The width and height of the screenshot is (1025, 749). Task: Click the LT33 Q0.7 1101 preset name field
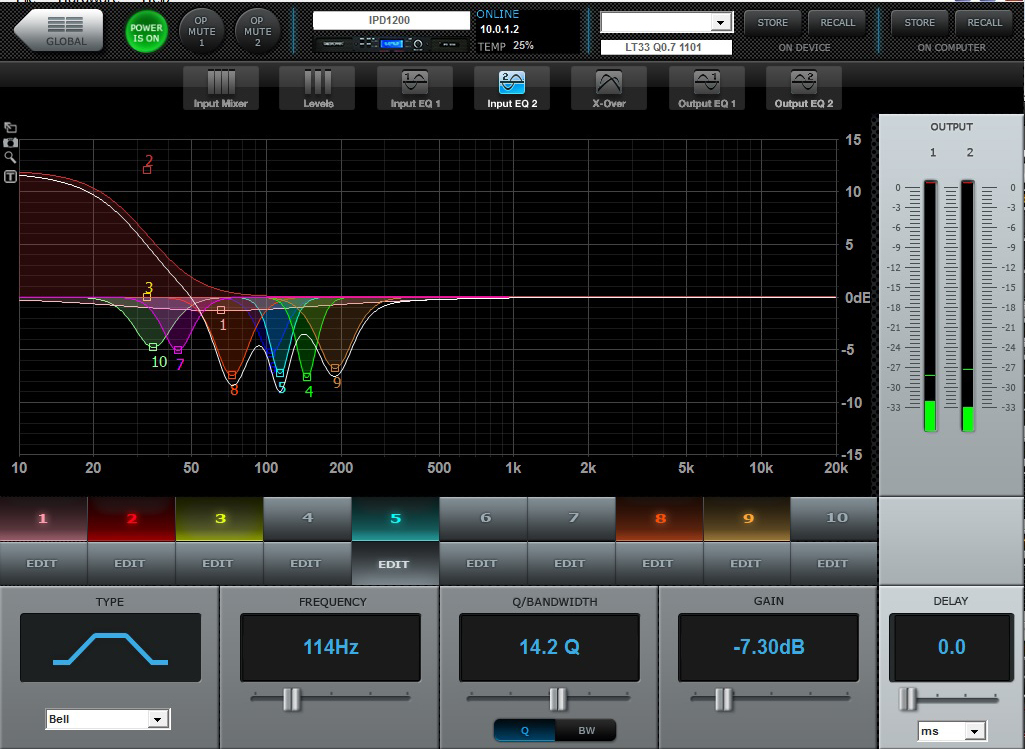(x=666, y=47)
